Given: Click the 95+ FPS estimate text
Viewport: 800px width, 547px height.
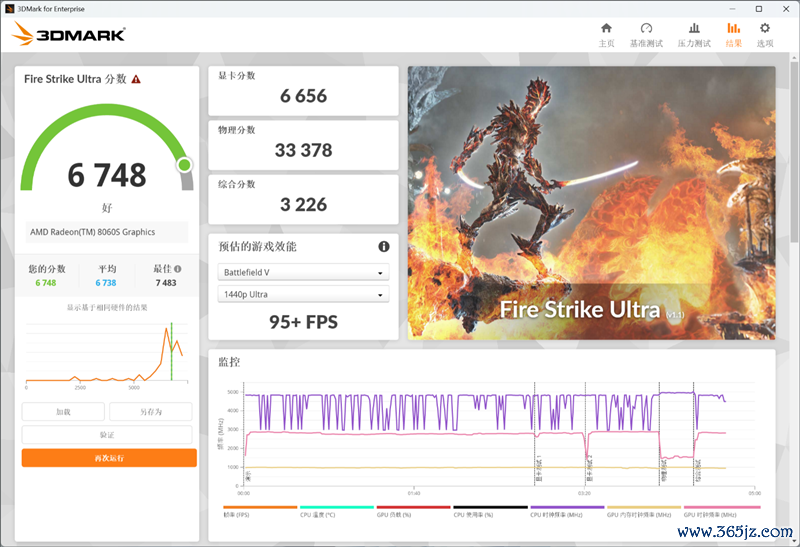Looking at the screenshot, I should (x=304, y=322).
